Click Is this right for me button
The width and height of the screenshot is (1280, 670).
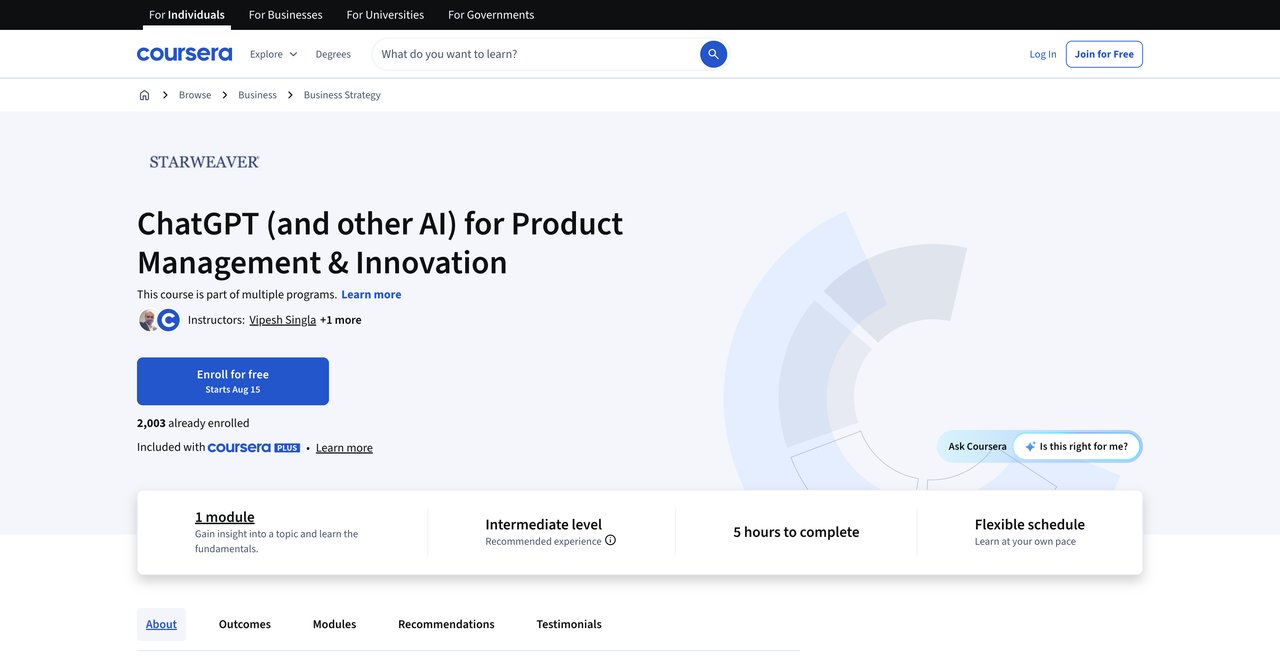tap(1076, 447)
